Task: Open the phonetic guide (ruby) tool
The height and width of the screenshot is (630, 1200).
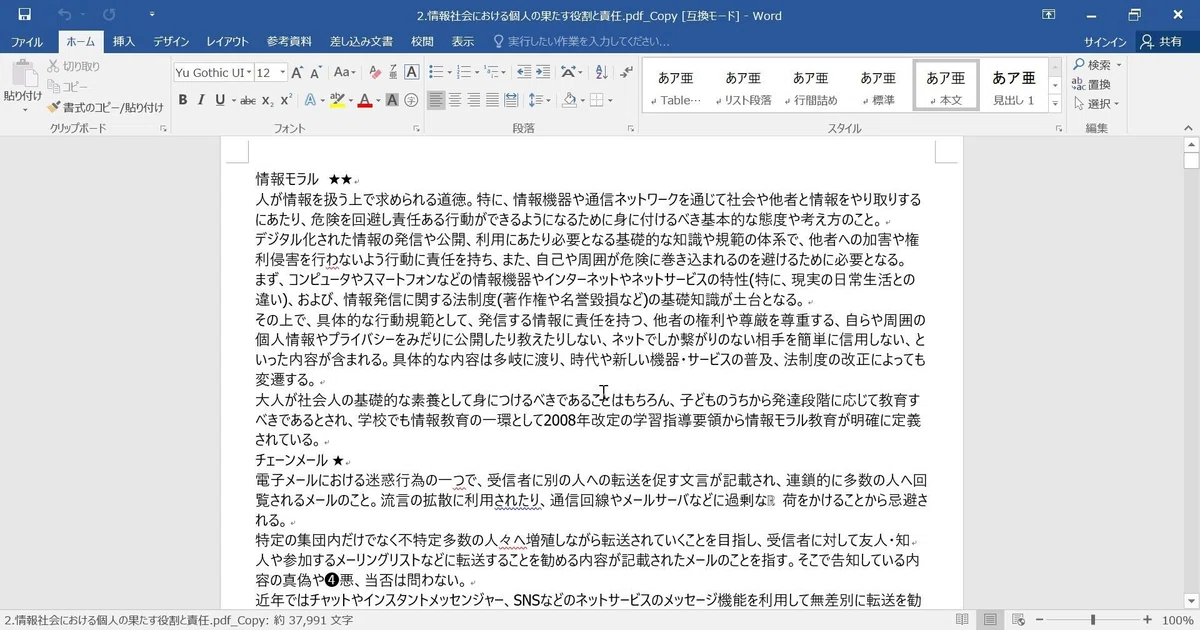Action: pyautogui.click(x=393, y=72)
